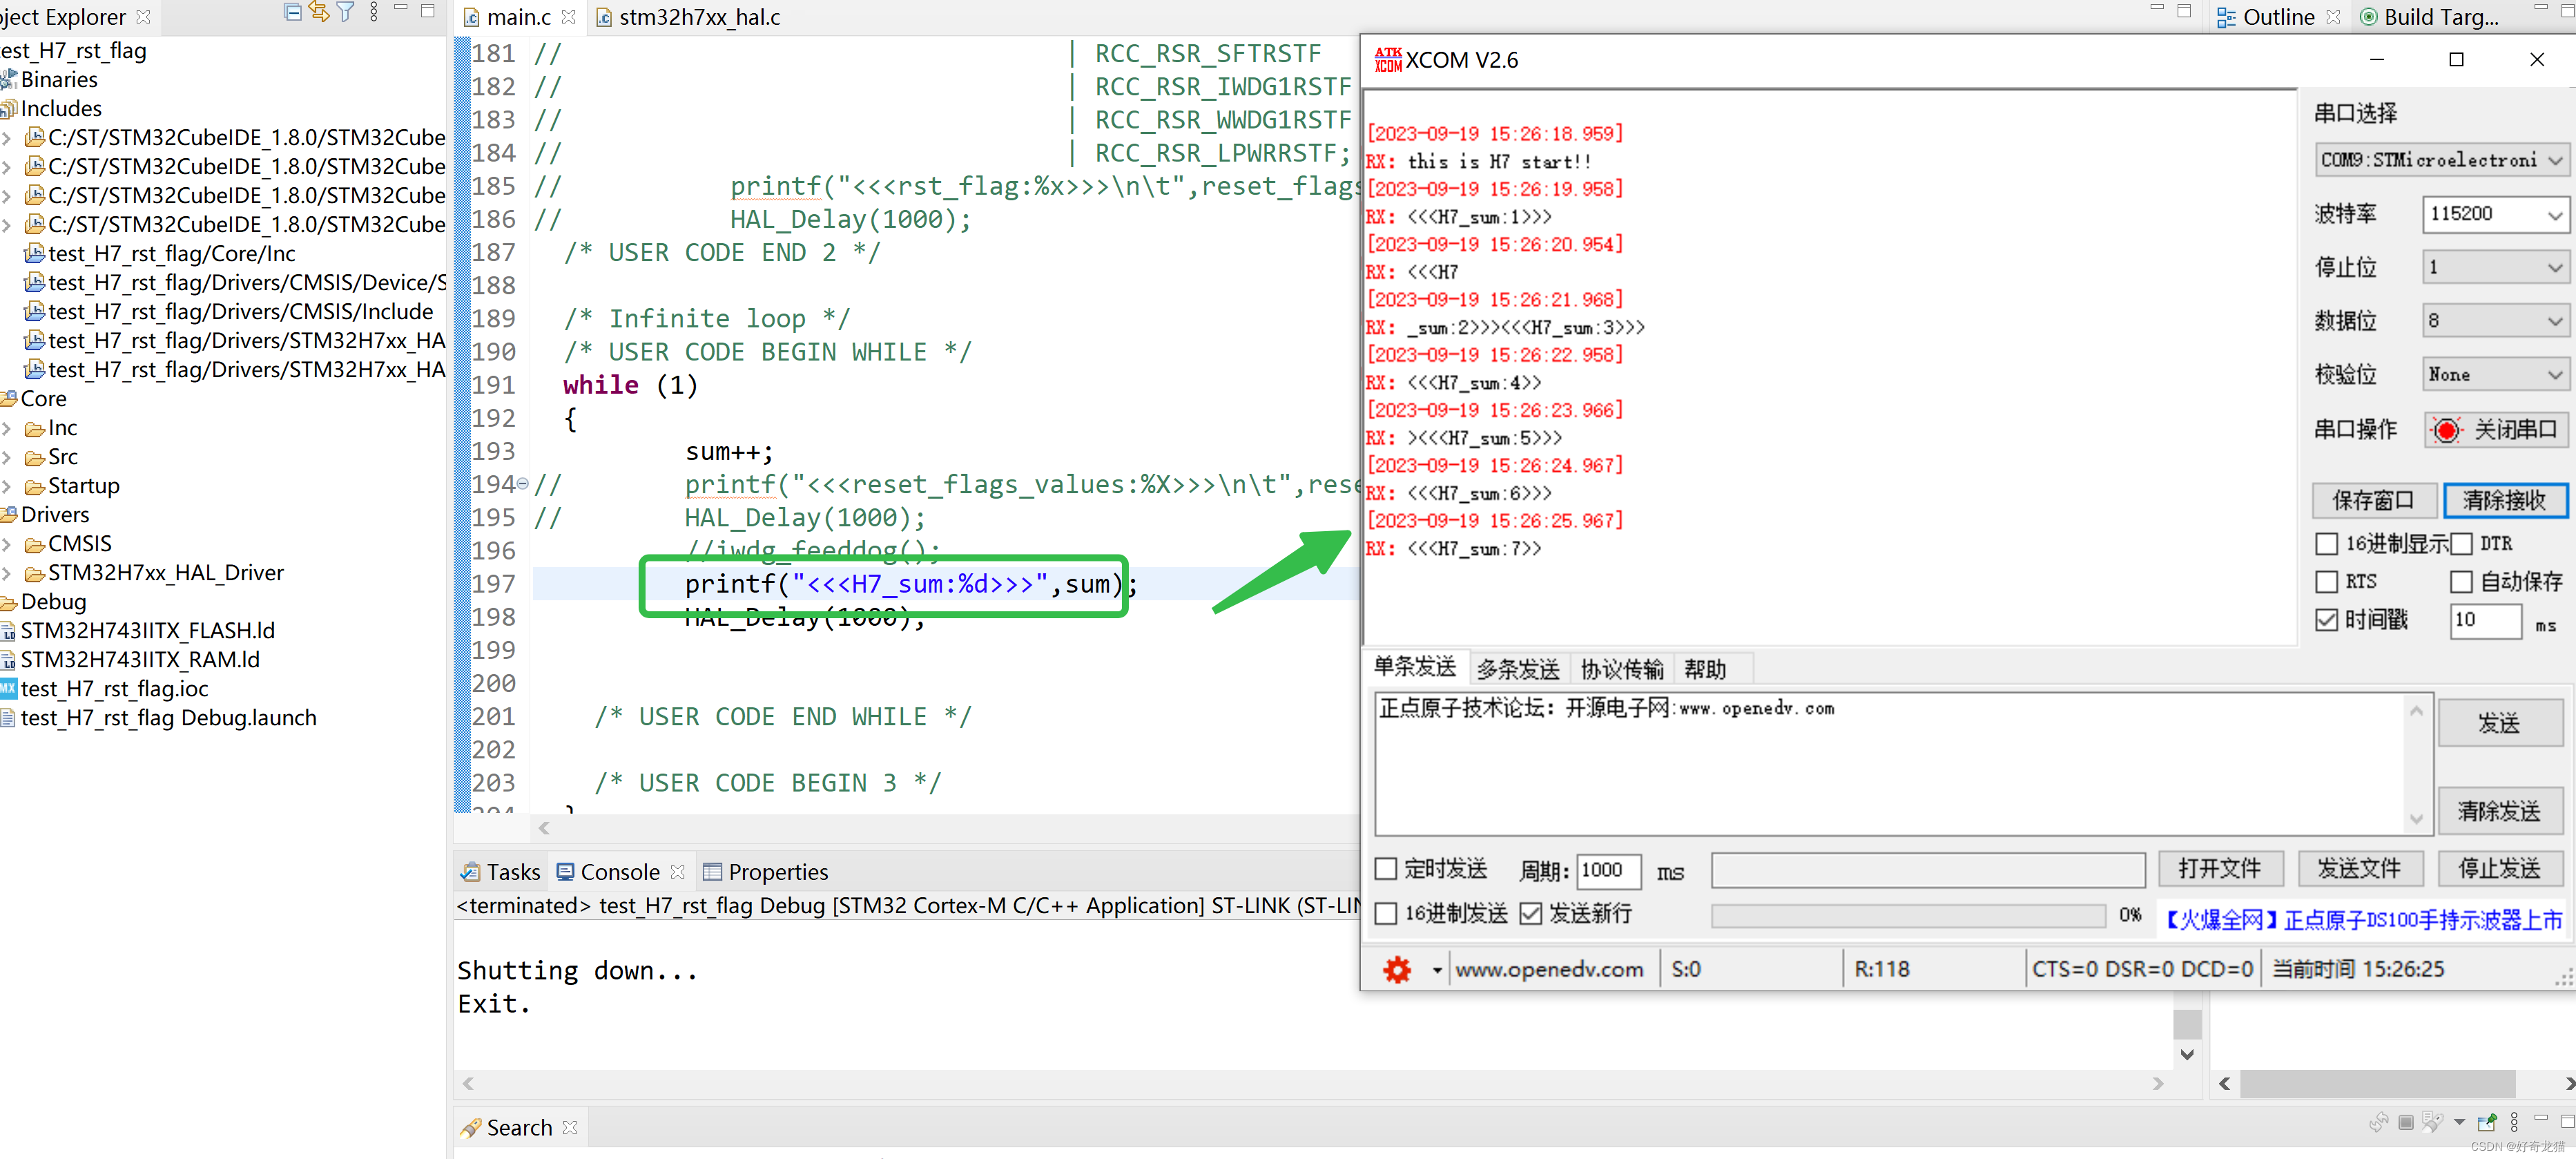This screenshot has height=1159, width=2576.
Task: Close the main.c editor tab
Action: [569, 17]
